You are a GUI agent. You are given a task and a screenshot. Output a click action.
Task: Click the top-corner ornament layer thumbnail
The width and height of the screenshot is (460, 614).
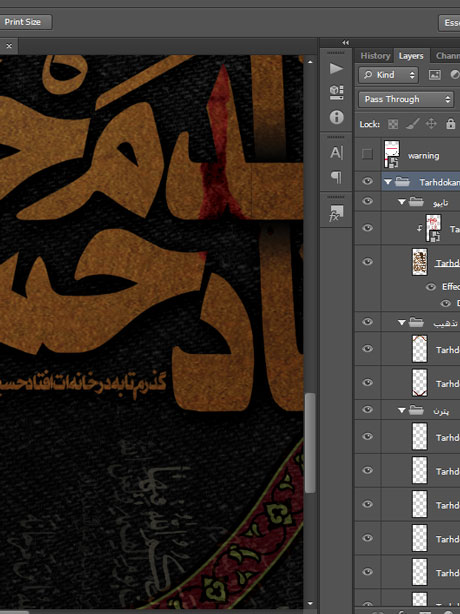click(x=420, y=349)
